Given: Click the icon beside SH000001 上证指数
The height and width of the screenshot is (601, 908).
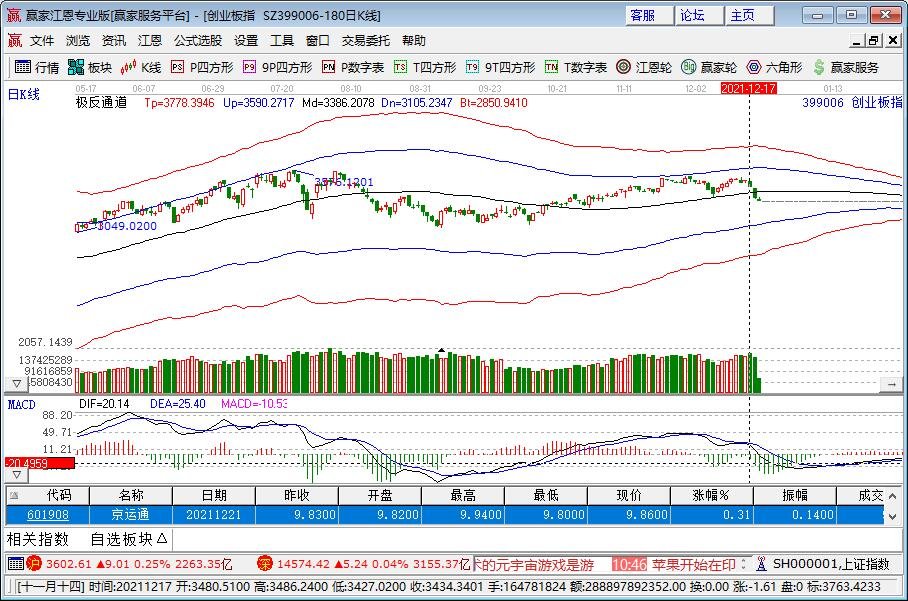Looking at the screenshot, I should coord(761,563).
